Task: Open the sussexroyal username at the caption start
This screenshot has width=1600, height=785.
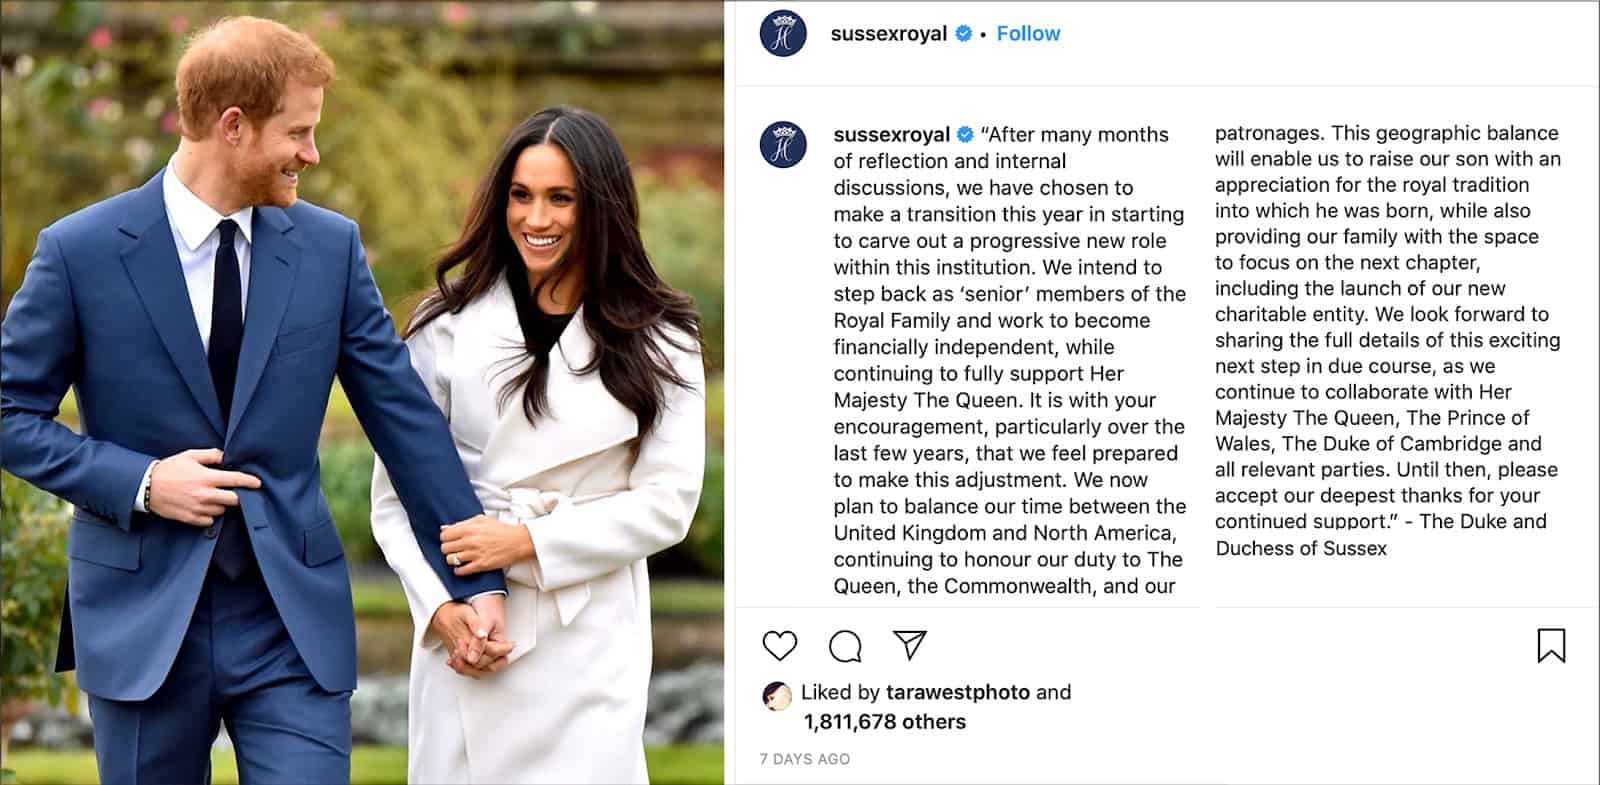Action: tap(891, 134)
